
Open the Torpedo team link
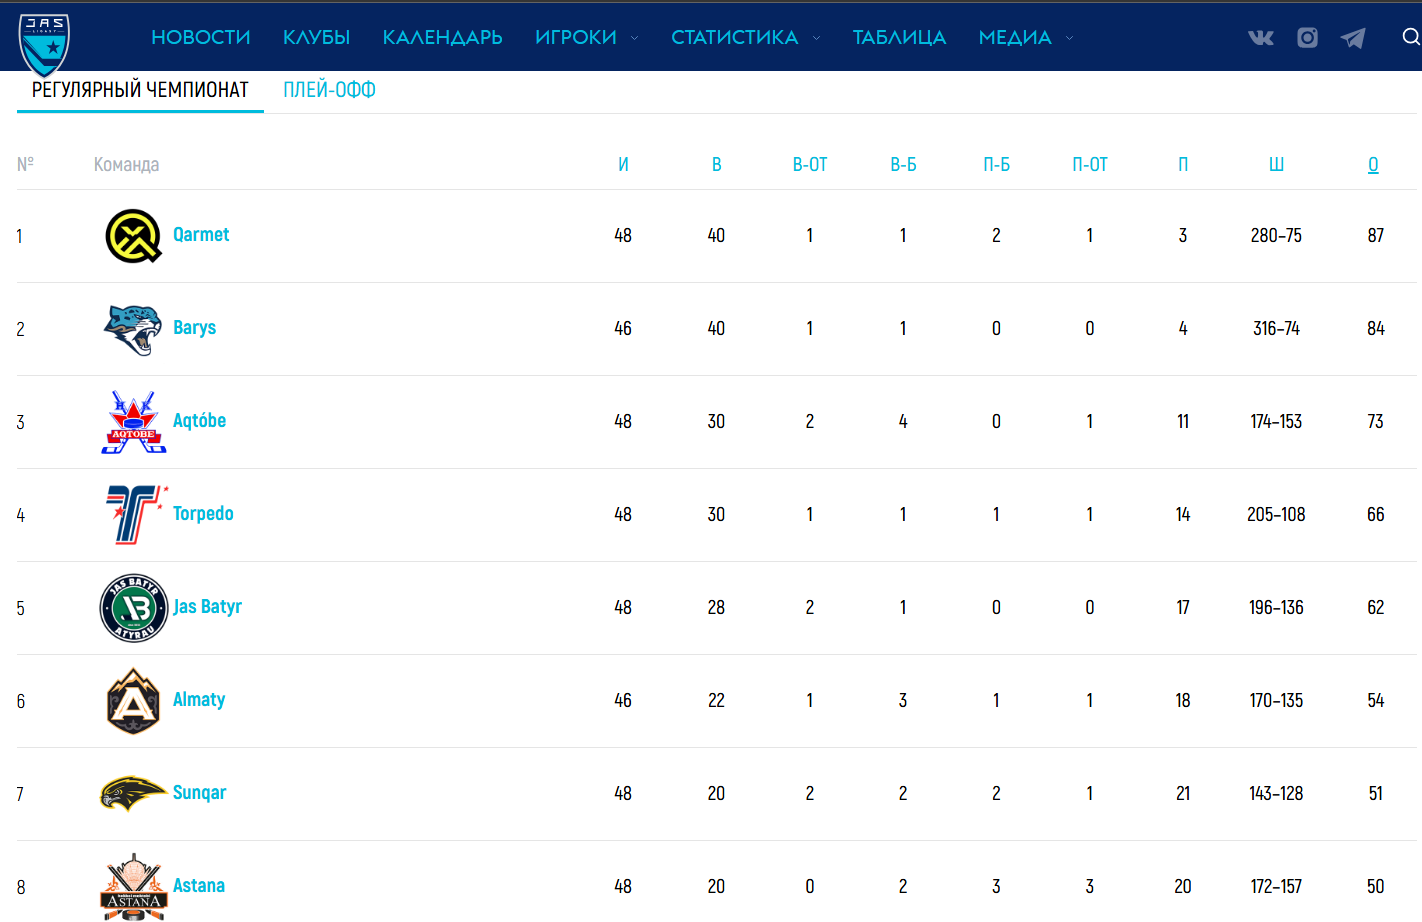coord(203,514)
